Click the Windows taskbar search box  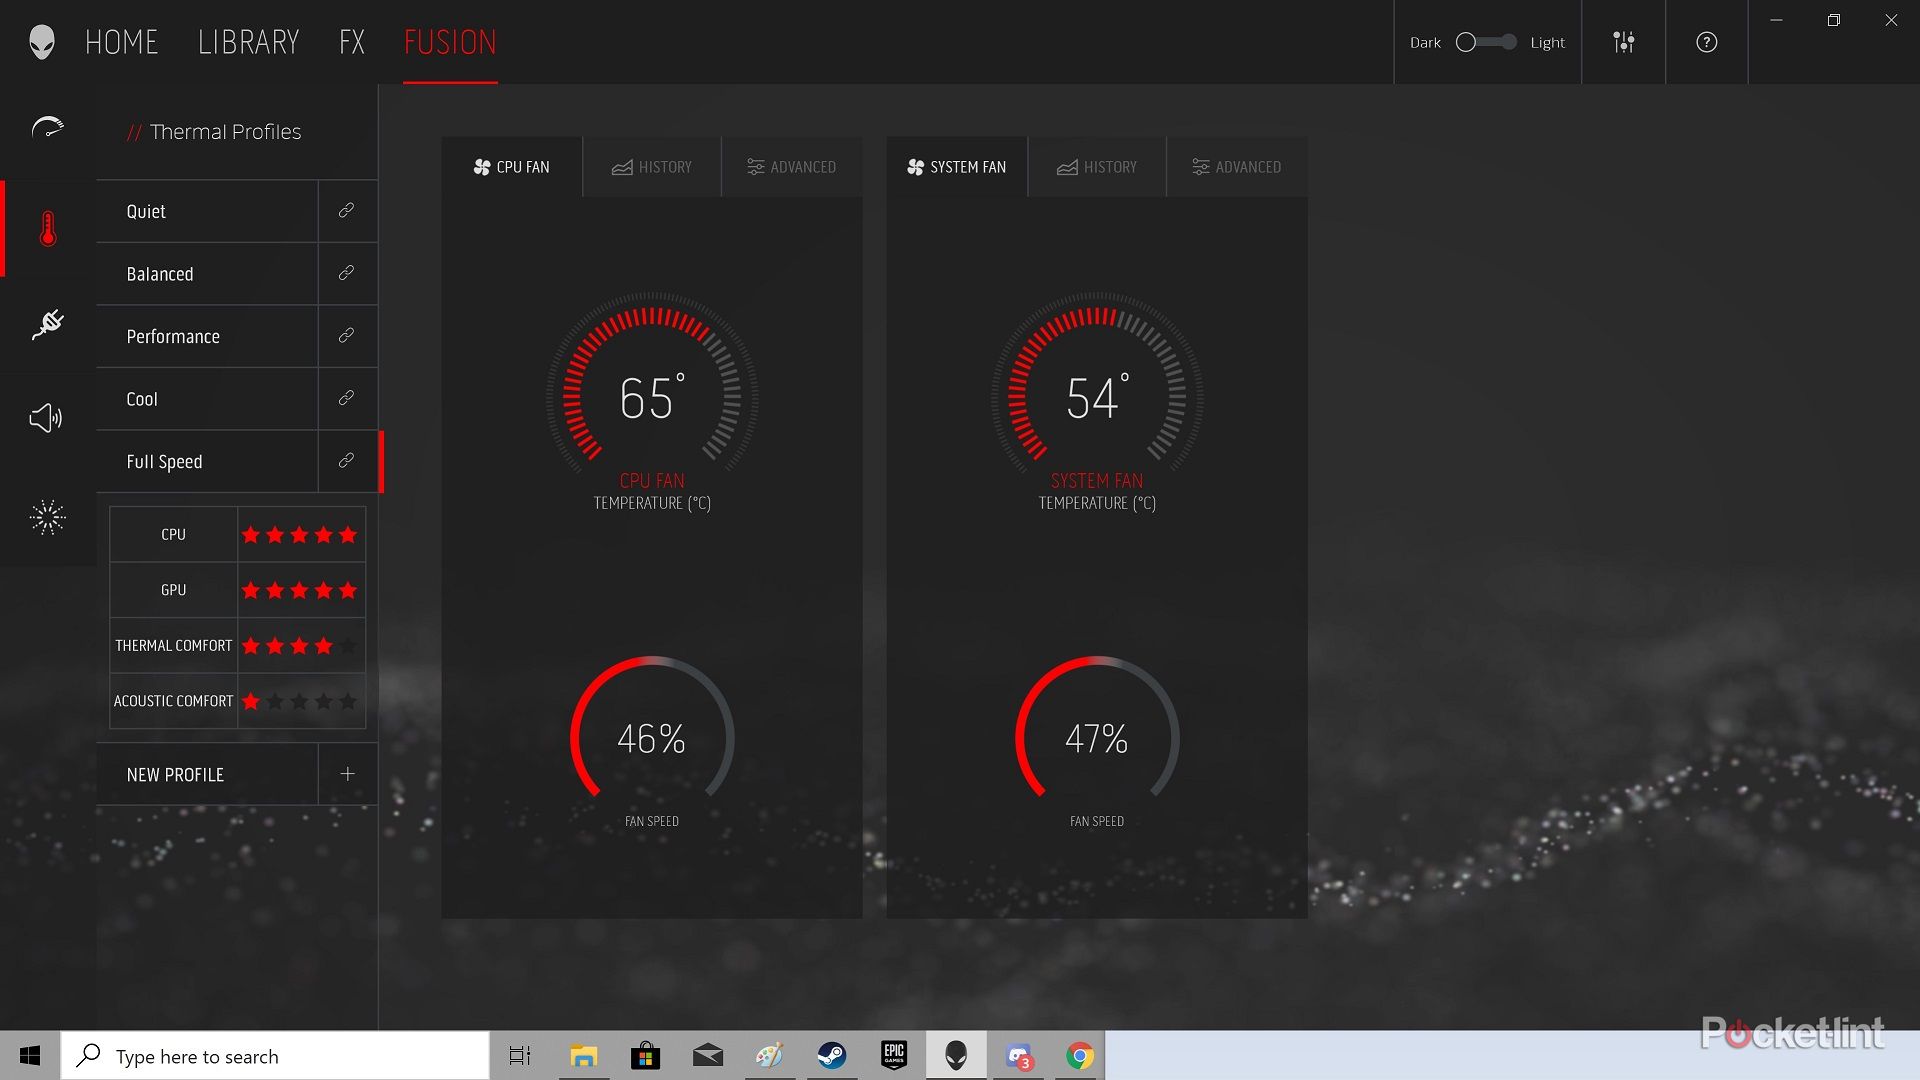tap(275, 1056)
